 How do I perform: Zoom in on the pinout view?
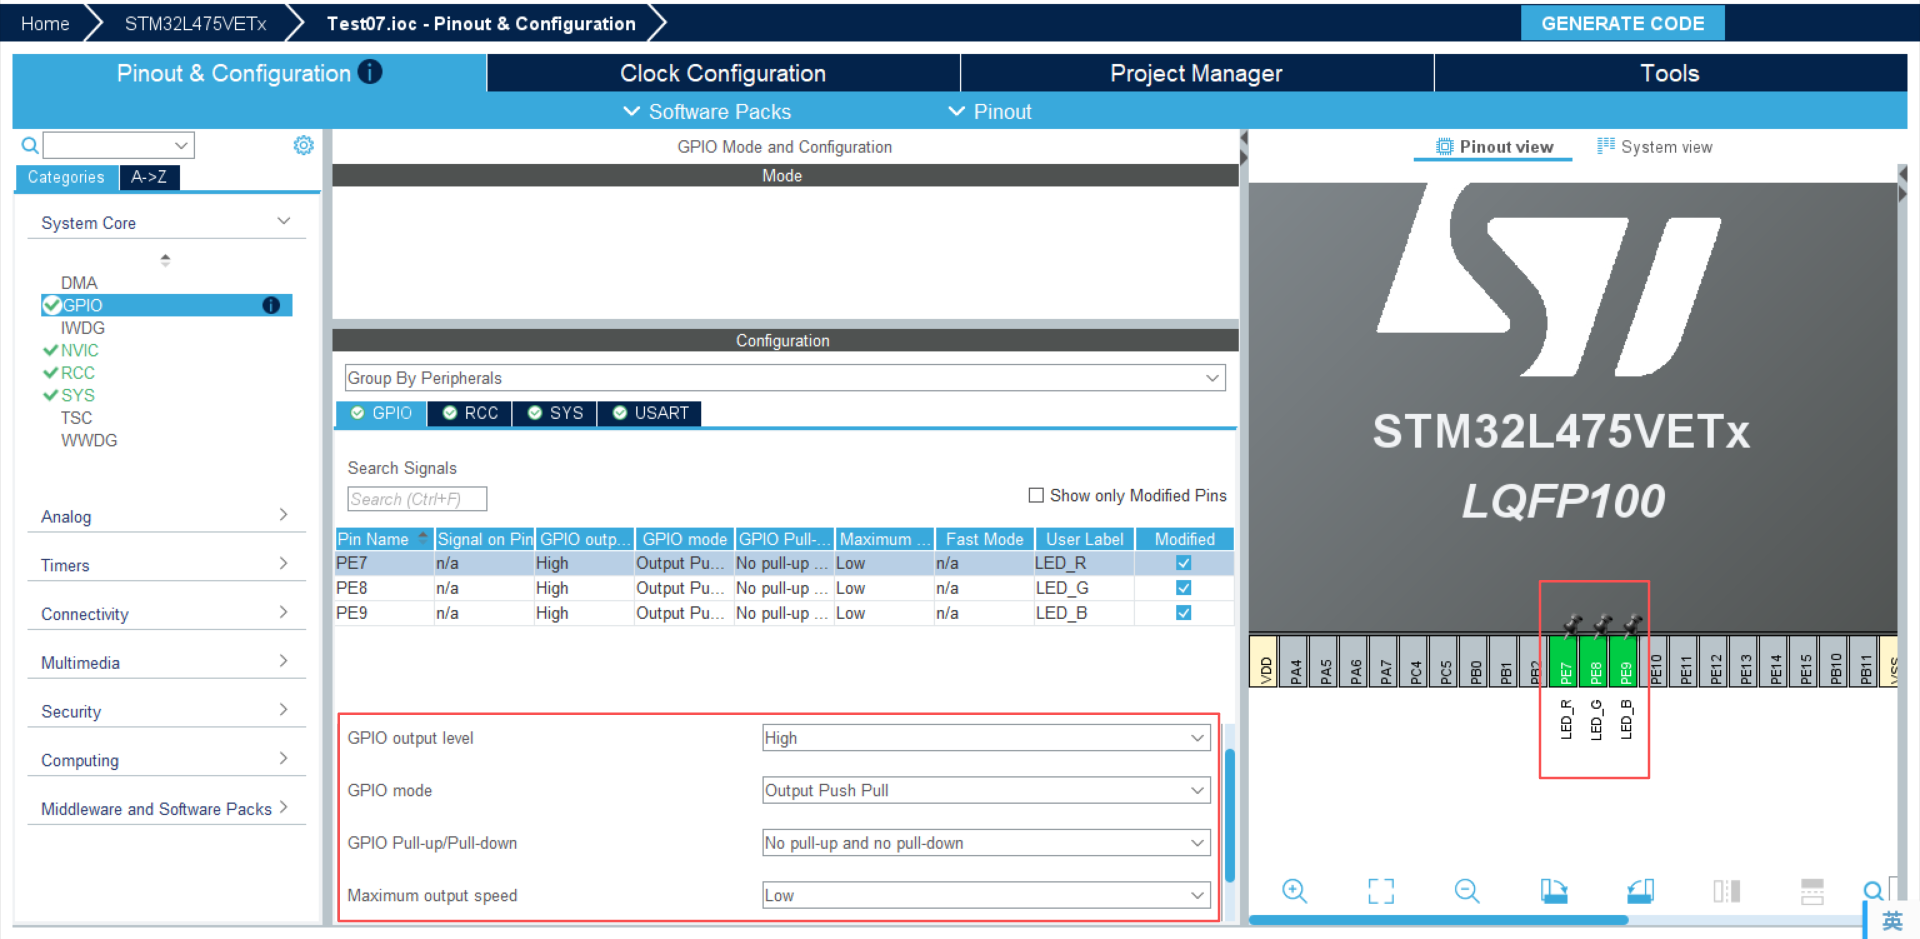pyautogui.click(x=1294, y=890)
